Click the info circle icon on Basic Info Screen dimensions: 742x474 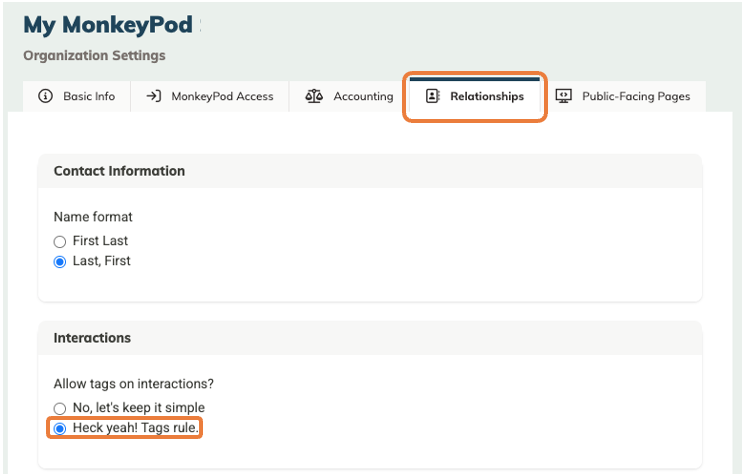tap(45, 96)
